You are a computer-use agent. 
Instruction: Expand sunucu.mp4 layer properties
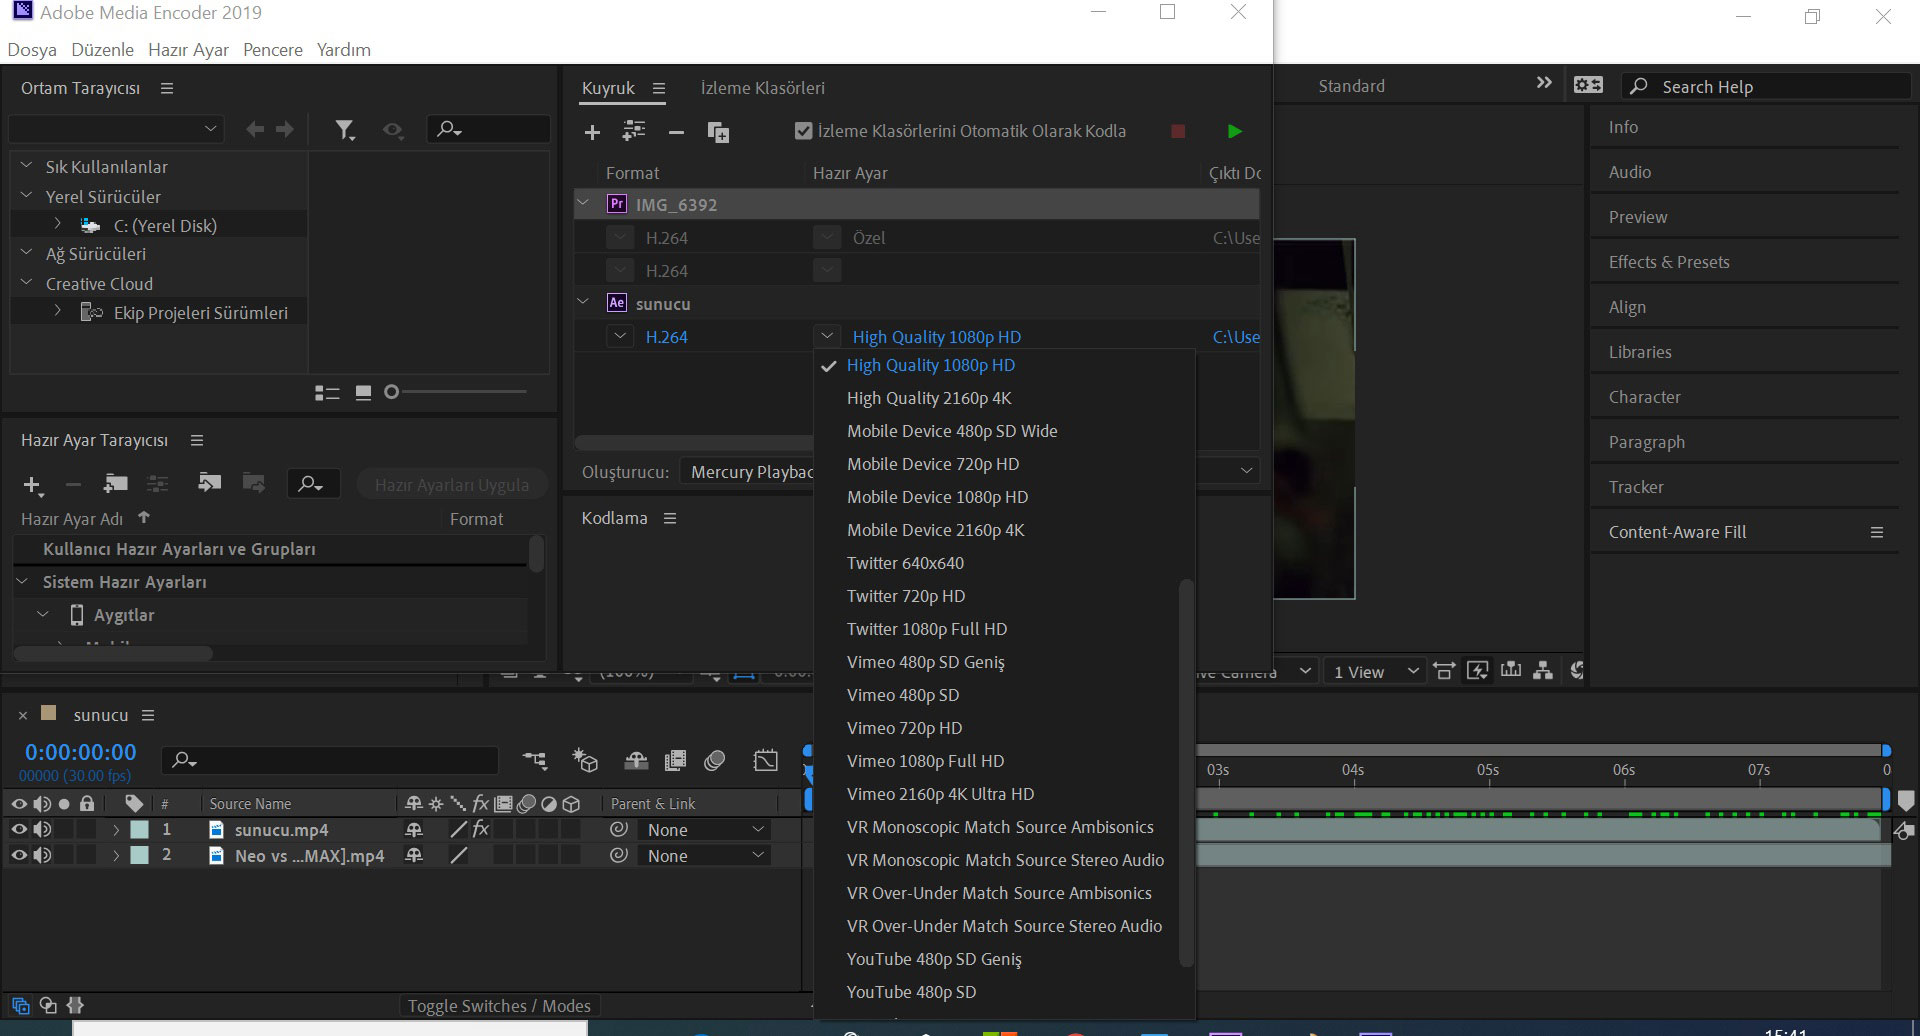pos(116,829)
